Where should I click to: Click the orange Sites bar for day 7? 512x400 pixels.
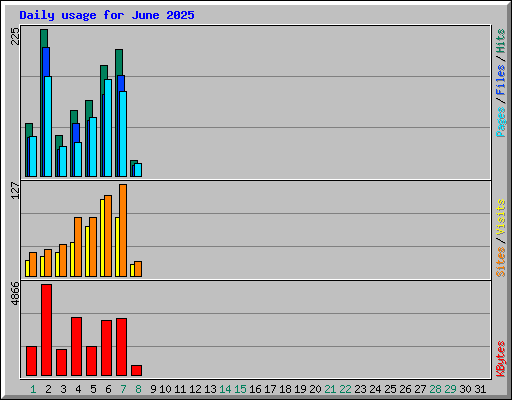tap(123, 230)
